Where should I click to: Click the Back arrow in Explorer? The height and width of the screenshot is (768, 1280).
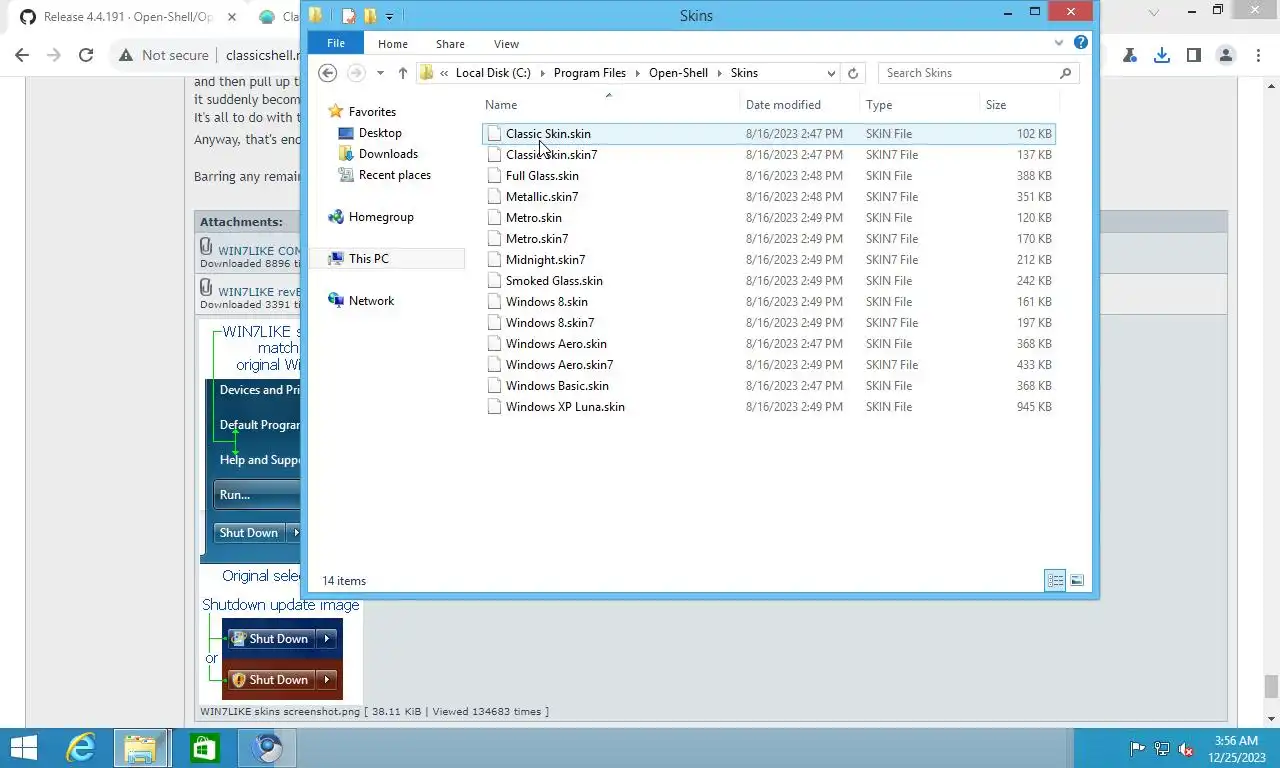[x=327, y=73]
